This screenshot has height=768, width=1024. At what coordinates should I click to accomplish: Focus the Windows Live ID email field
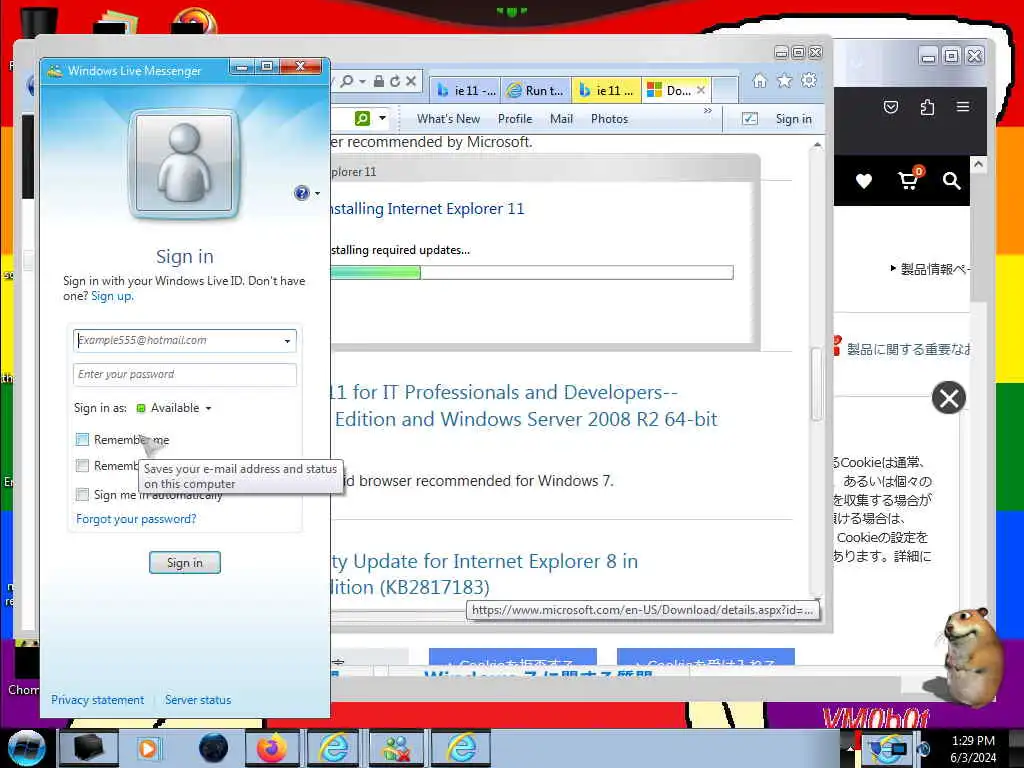pos(178,340)
